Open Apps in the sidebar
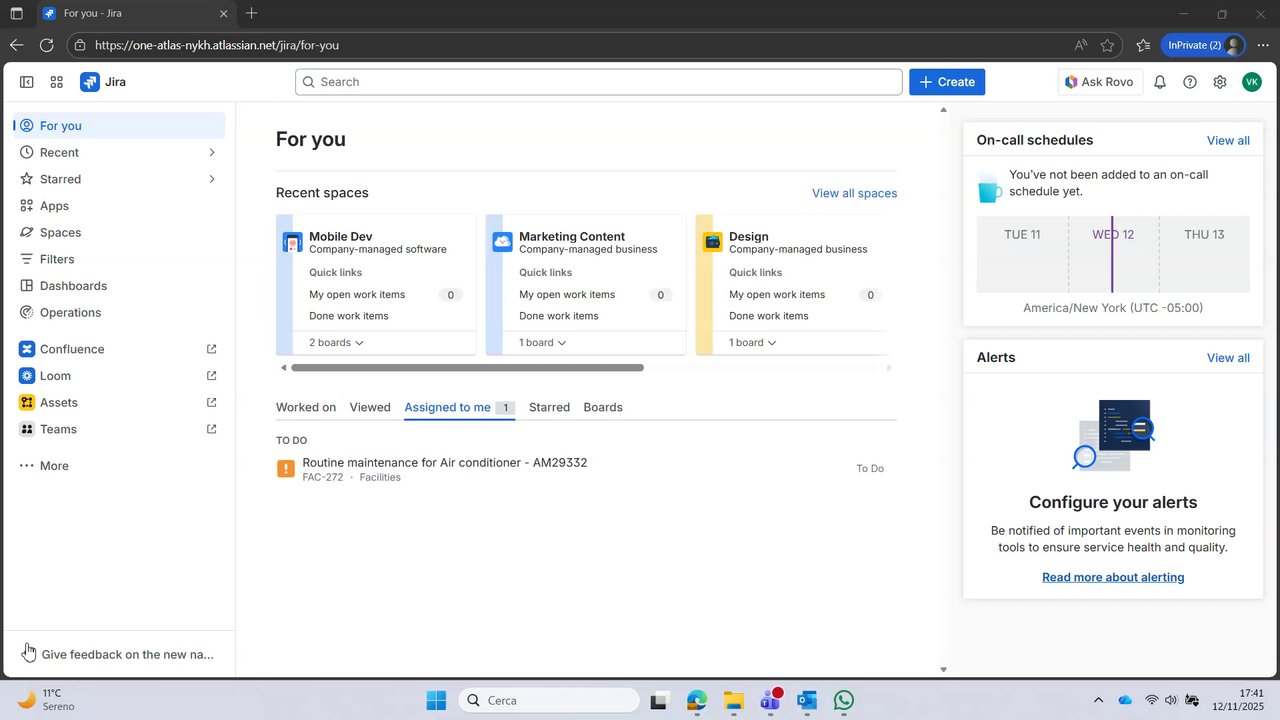Screen dimensions: 1280x720 119,205
